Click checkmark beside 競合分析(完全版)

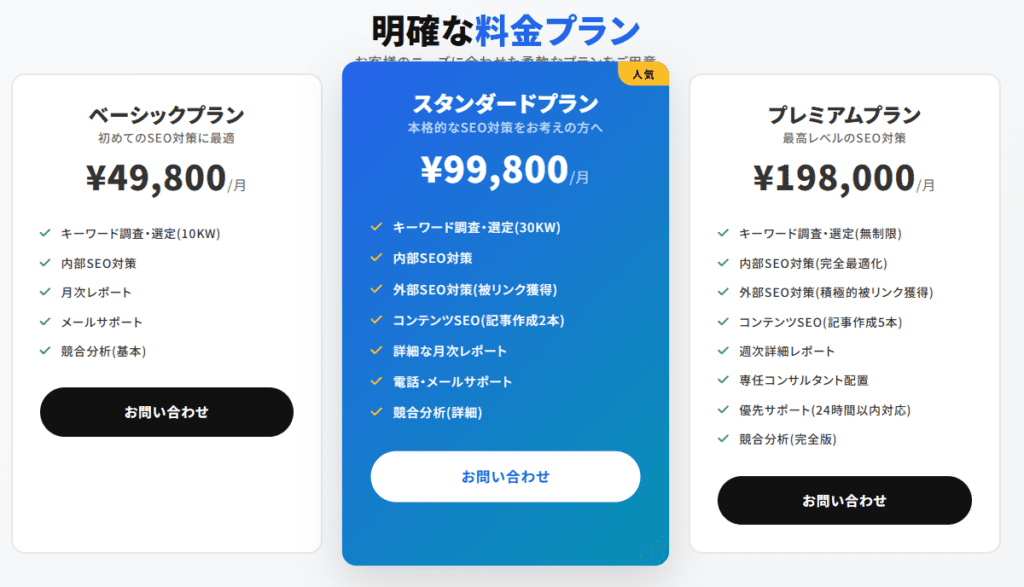click(x=723, y=438)
